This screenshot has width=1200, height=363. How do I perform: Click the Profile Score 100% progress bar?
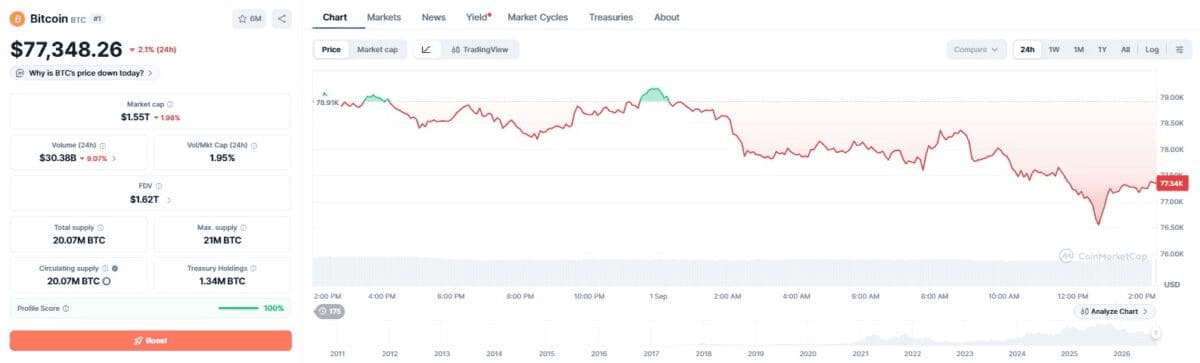click(238, 308)
